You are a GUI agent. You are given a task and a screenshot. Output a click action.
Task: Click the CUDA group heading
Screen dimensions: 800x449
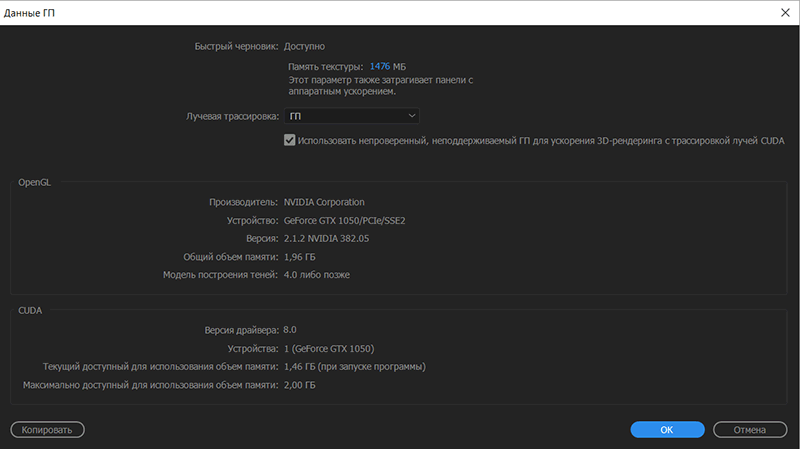coord(30,310)
